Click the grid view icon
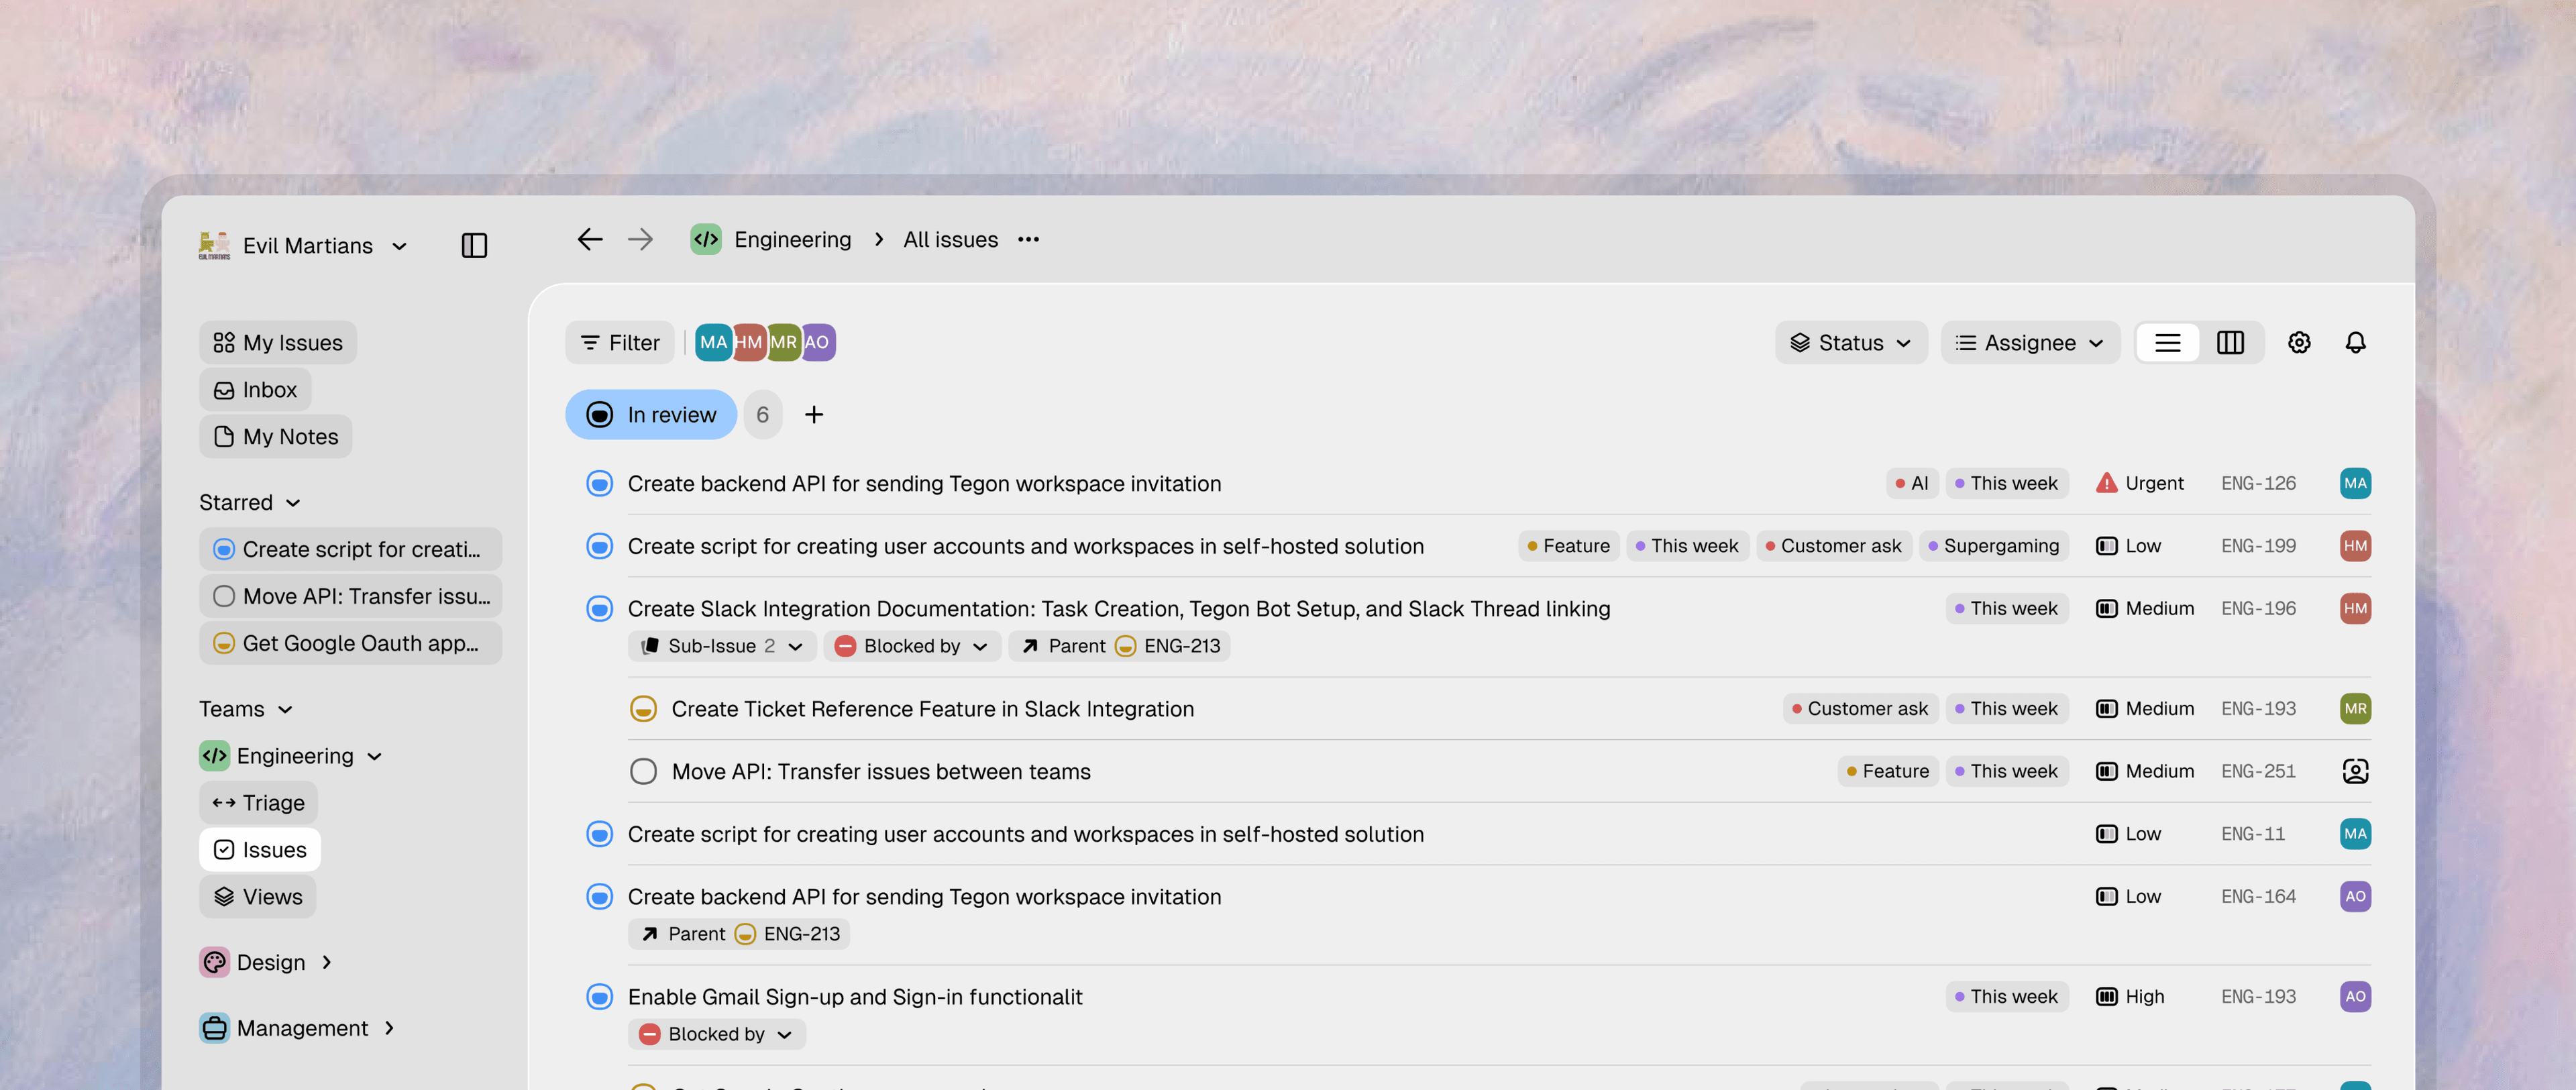Image resolution: width=2576 pixels, height=1090 pixels. click(2229, 341)
